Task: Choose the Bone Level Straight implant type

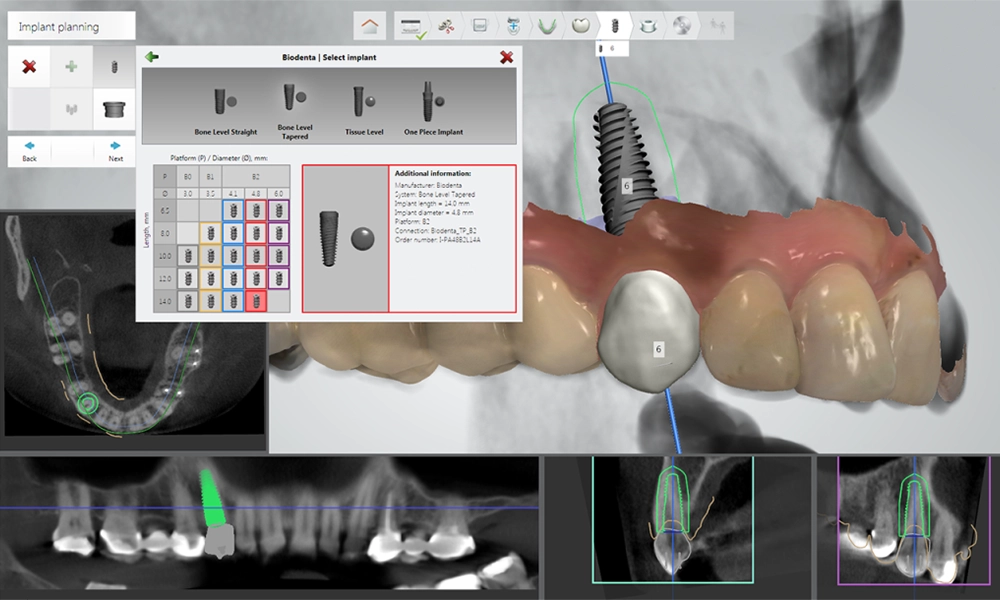Action: [223, 110]
